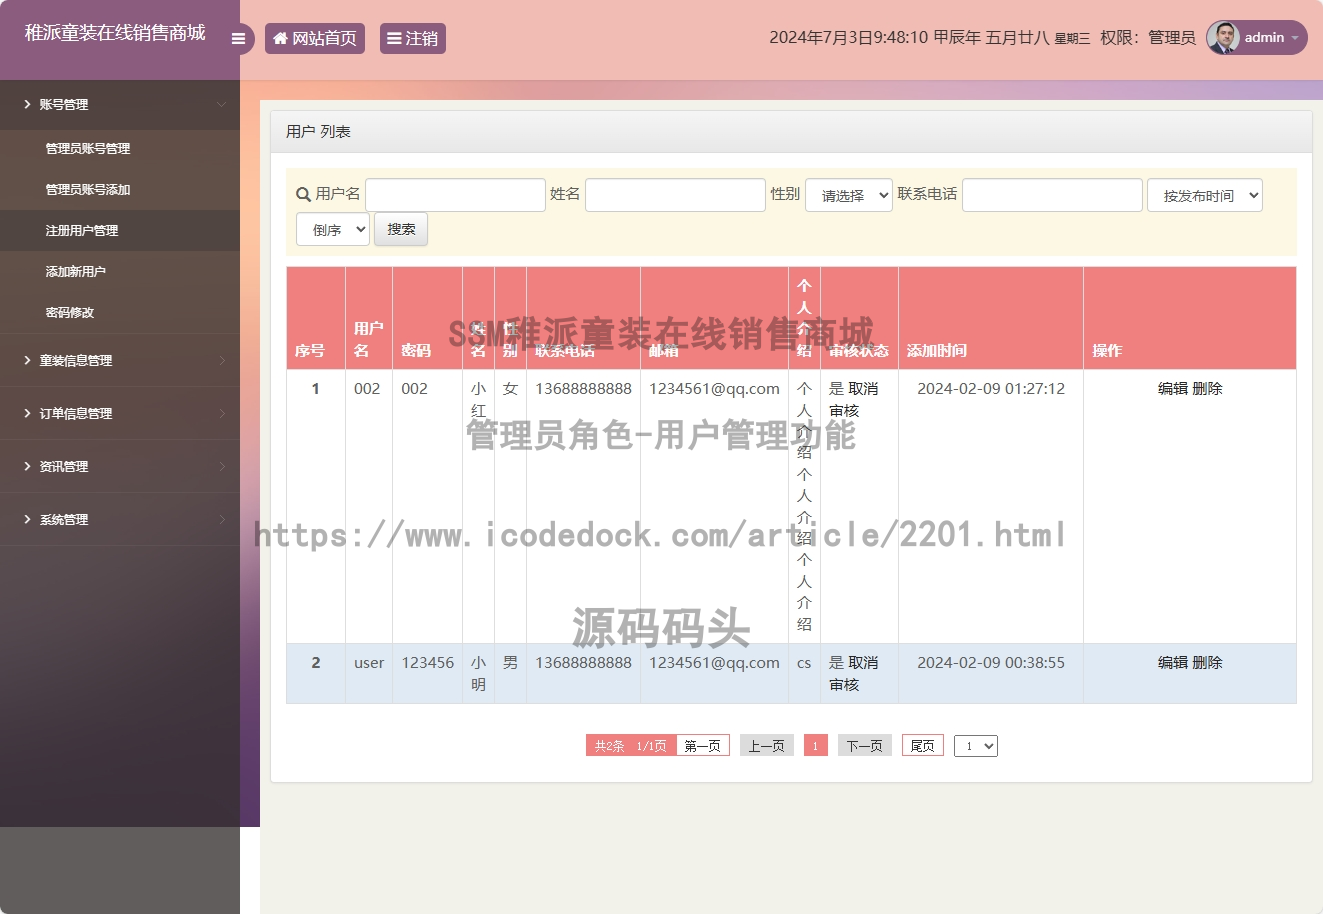This screenshot has width=1323, height=914.
Task: Click the 用户 列表 panel title
Action: [x=318, y=131]
